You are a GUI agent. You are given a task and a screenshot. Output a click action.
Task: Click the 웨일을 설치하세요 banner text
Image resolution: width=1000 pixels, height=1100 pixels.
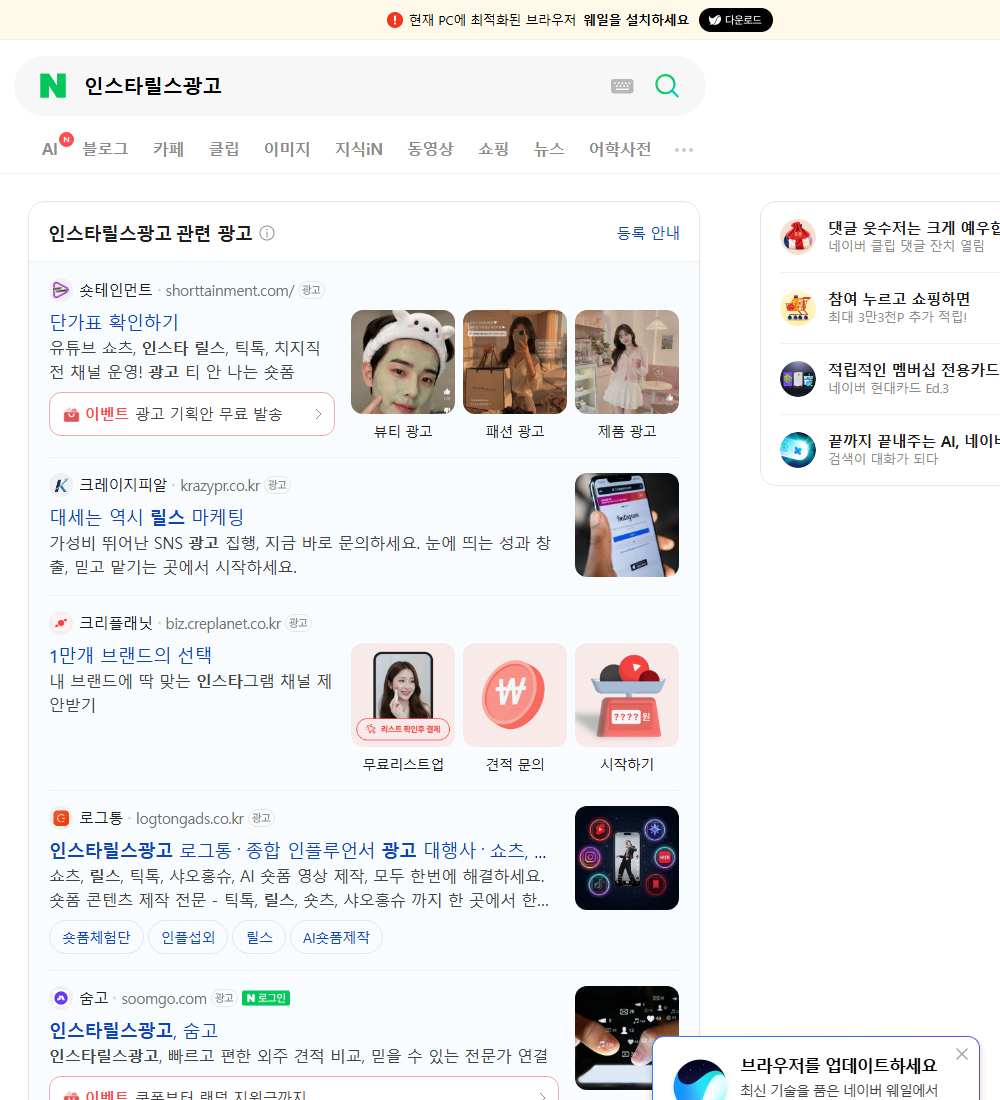636,20
